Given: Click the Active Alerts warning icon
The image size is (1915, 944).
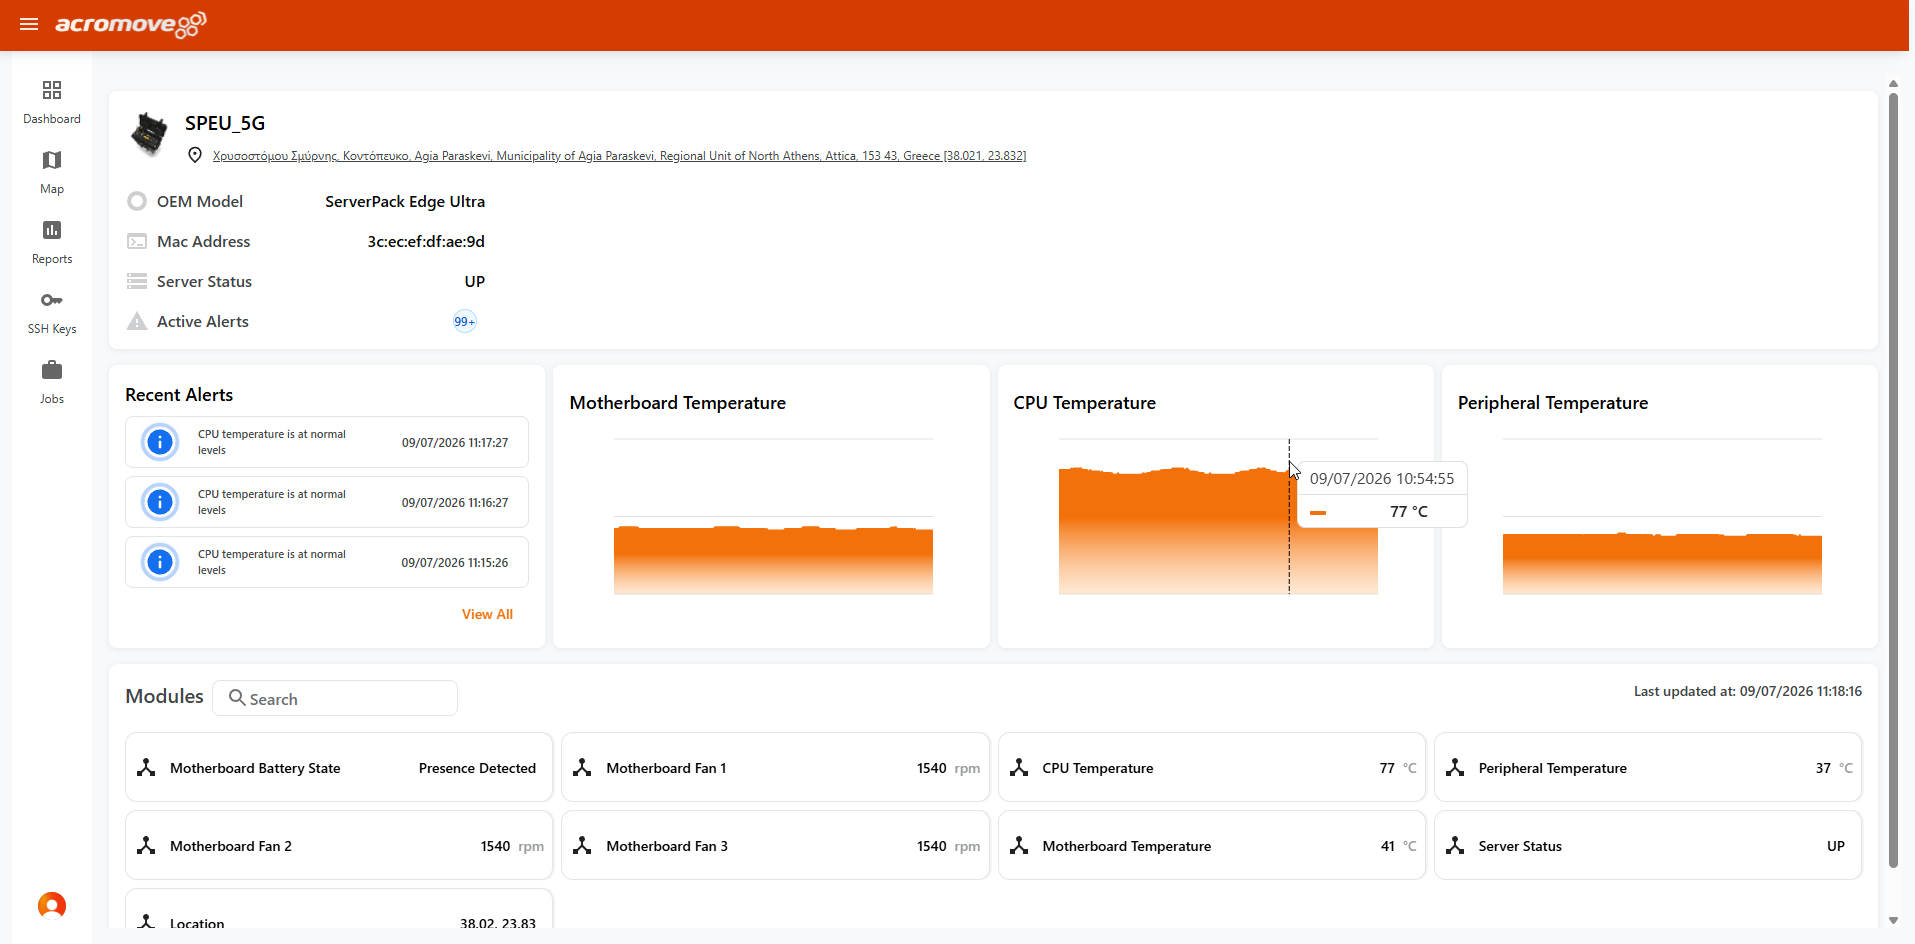Looking at the screenshot, I should tap(137, 321).
